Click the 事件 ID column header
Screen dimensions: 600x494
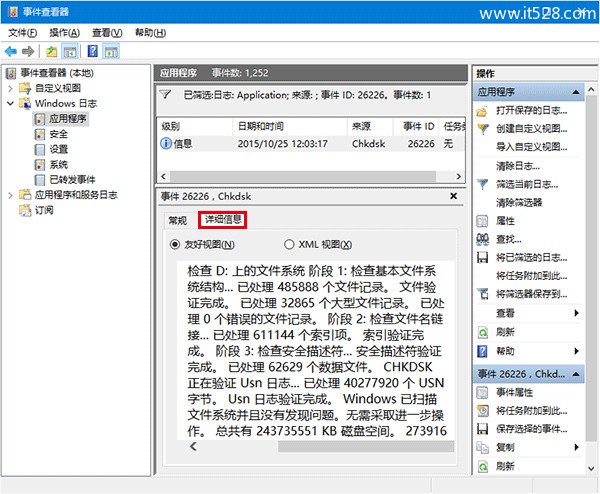click(x=415, y=126)
